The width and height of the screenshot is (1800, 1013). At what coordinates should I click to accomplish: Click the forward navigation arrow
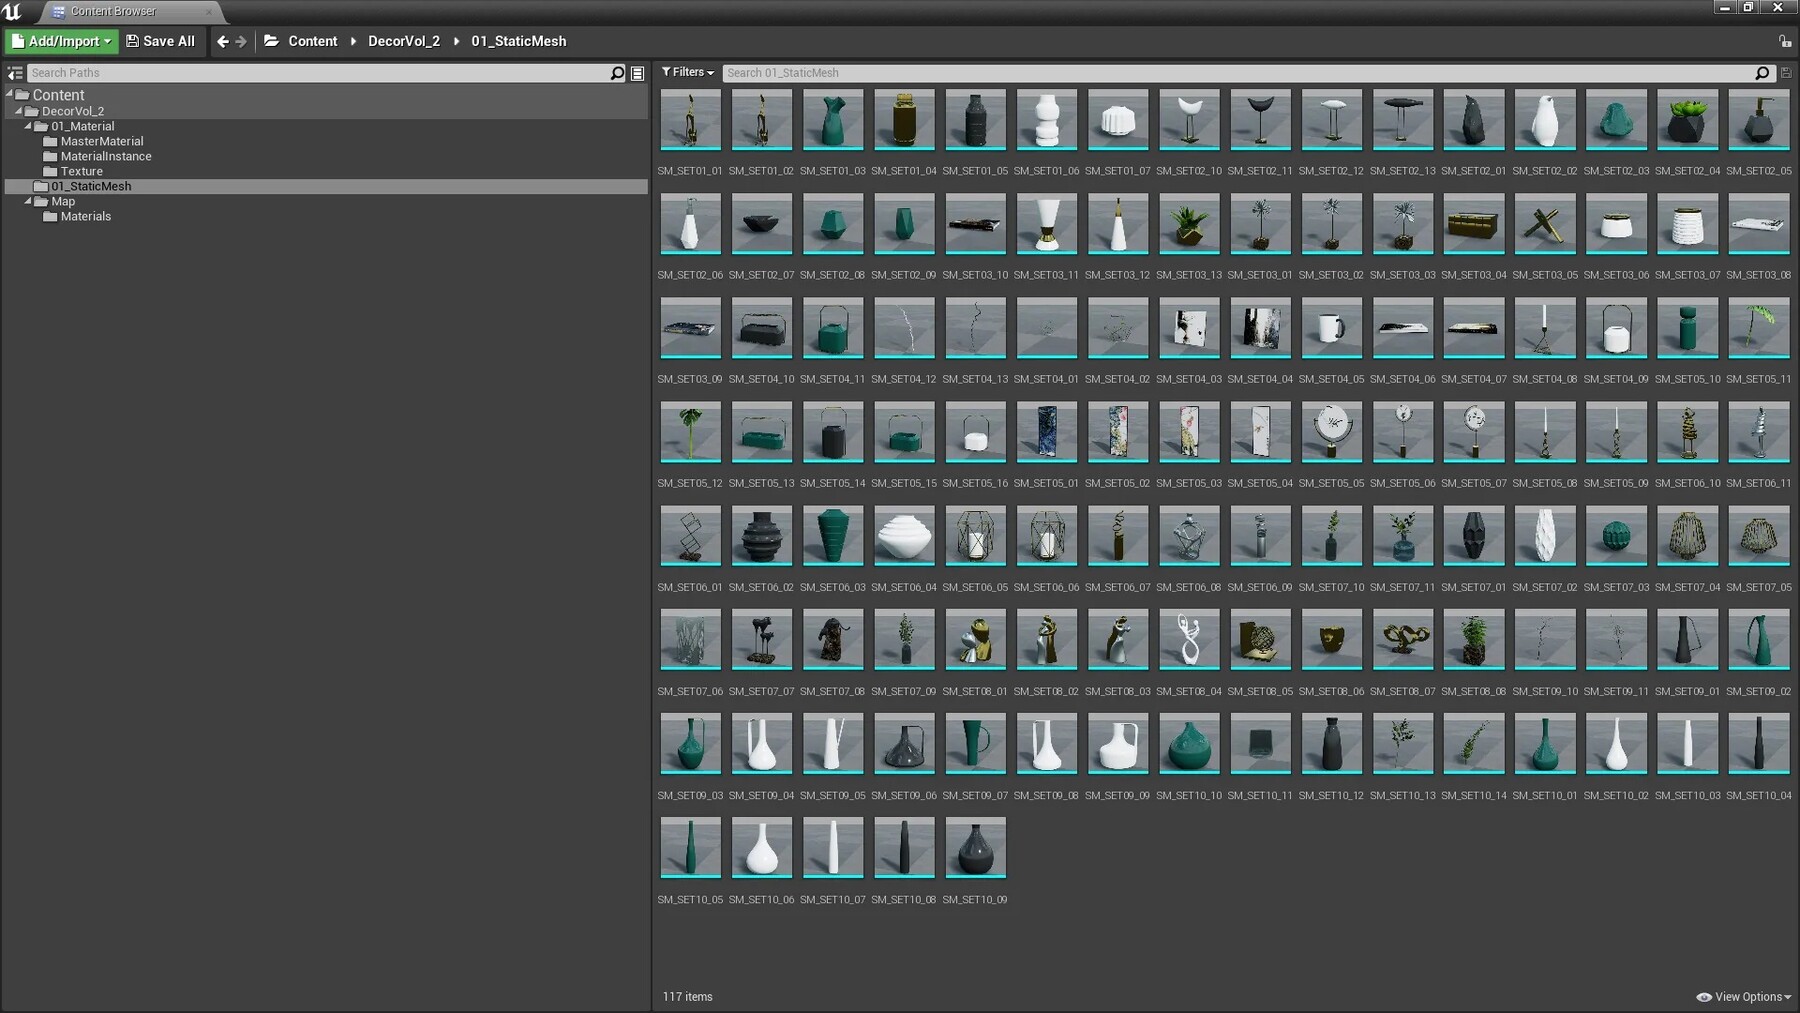click(242, 41)
